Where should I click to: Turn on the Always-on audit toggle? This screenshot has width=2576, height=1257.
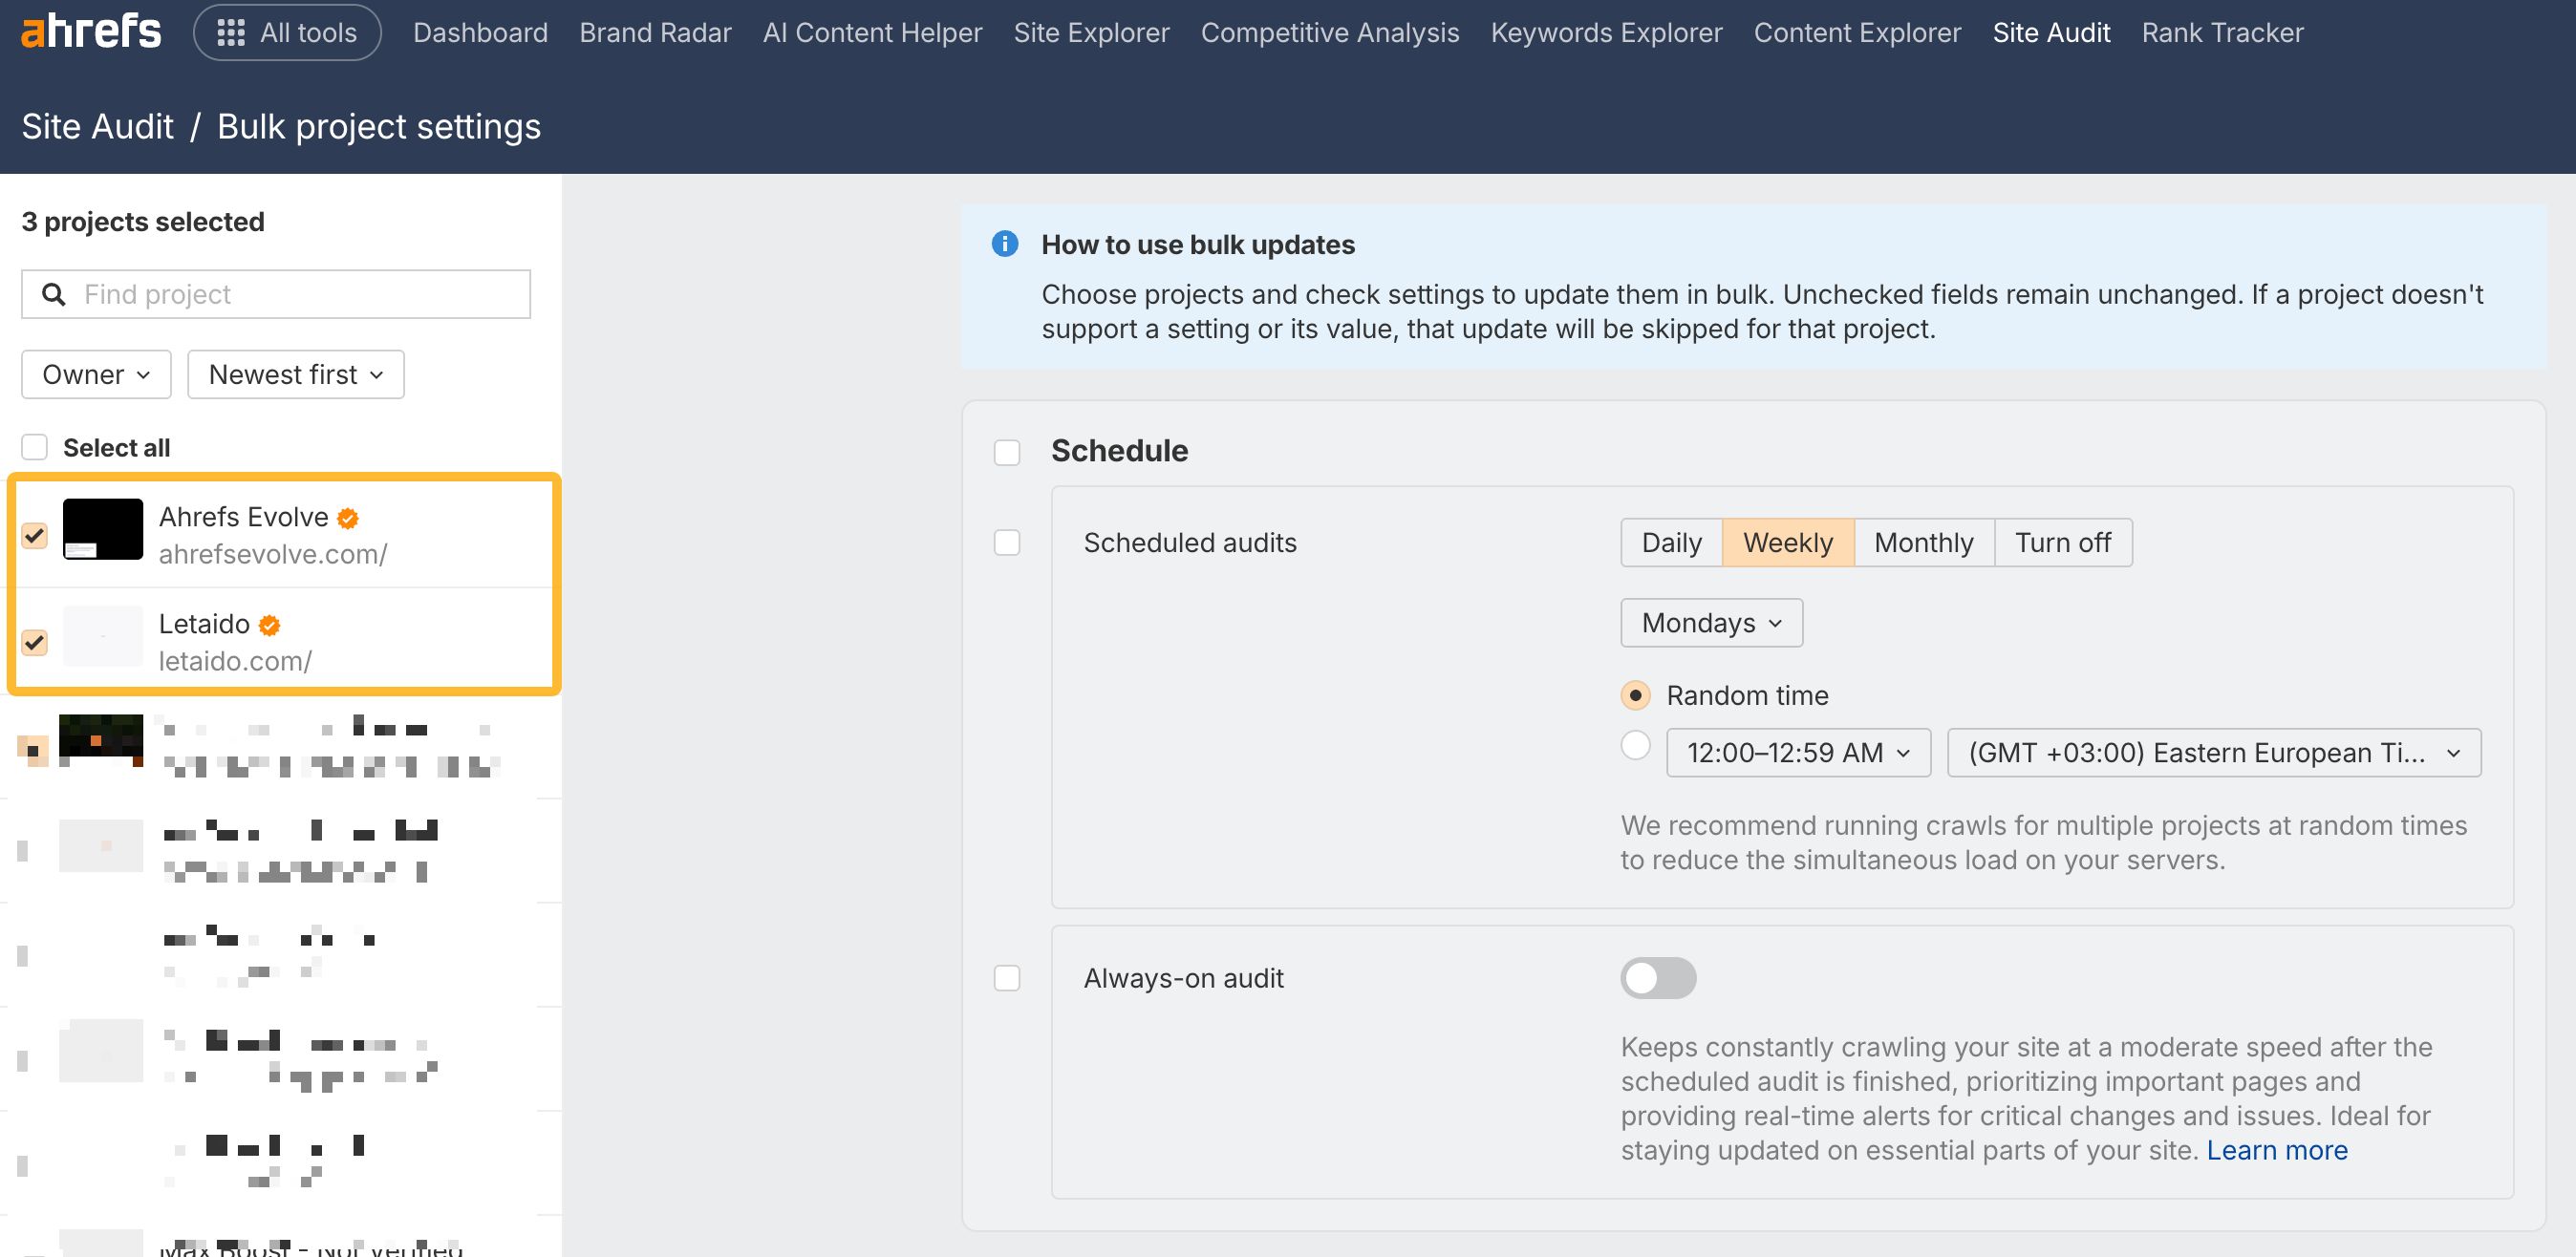coord(1657,978)
